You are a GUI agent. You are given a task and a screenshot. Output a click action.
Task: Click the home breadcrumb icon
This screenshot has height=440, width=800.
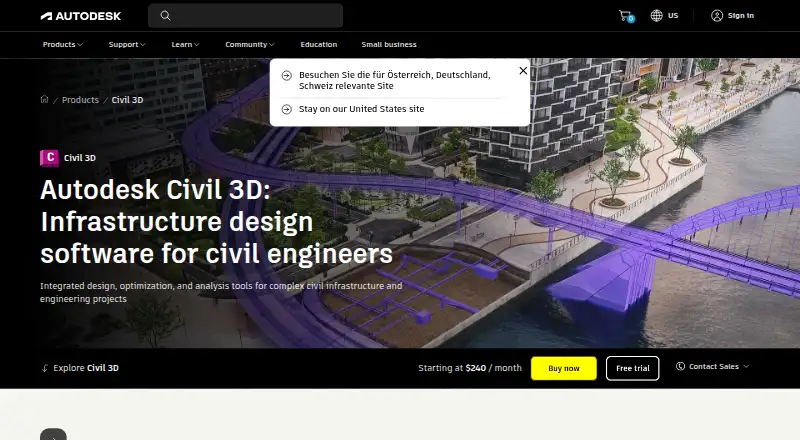44,100
